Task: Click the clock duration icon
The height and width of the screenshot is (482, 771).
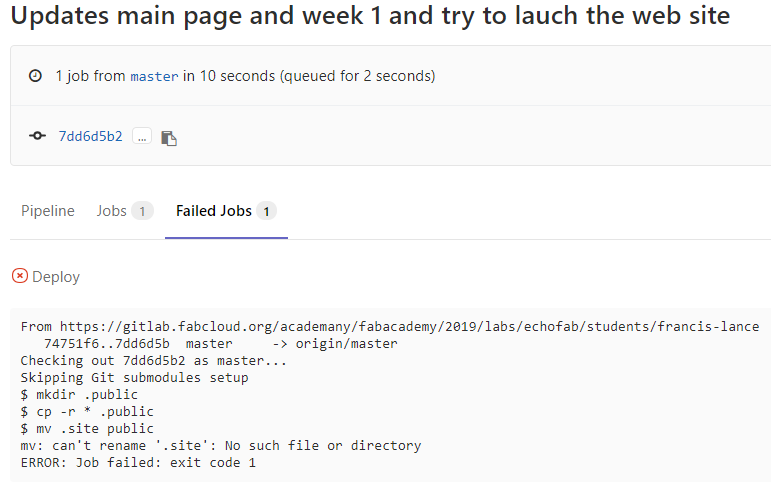Action: tap(35, 76)
